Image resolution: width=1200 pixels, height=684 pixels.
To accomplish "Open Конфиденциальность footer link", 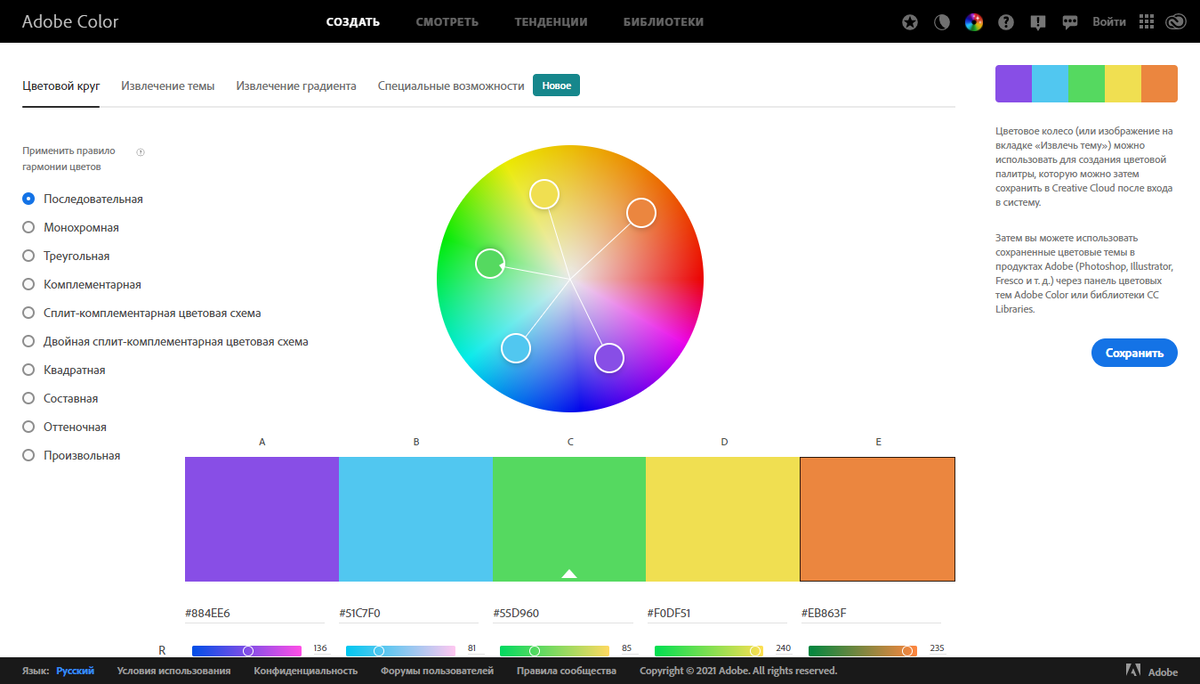I will tap(306, 671).
